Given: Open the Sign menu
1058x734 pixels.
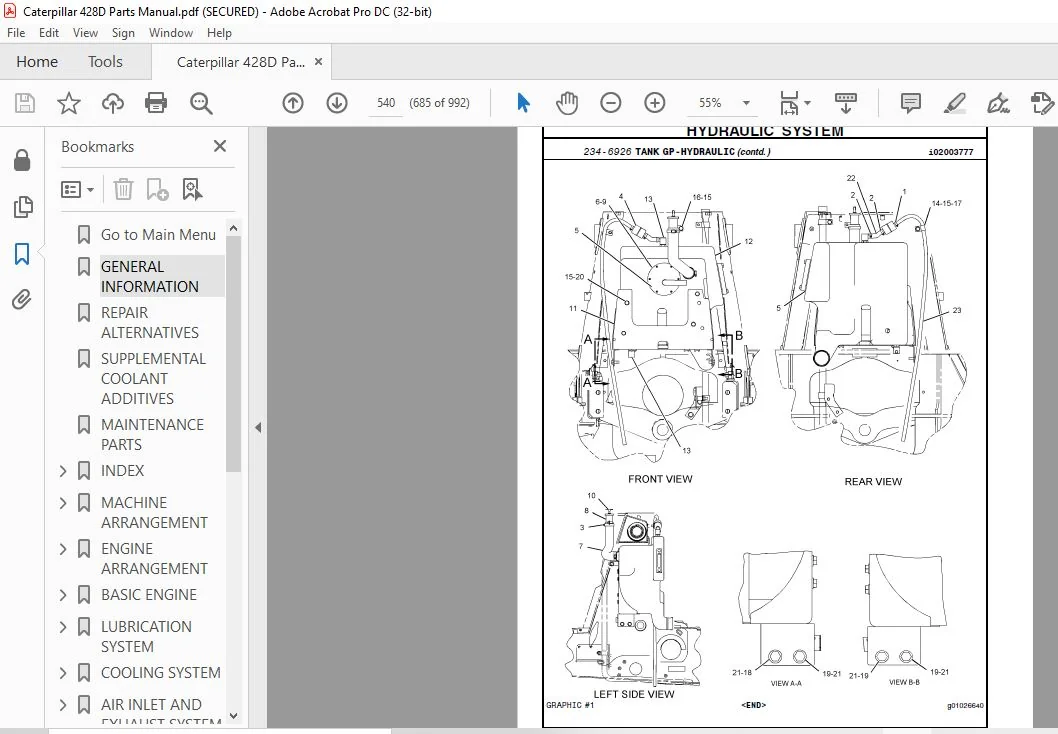Looking at the screenshot, I should 123,32.
